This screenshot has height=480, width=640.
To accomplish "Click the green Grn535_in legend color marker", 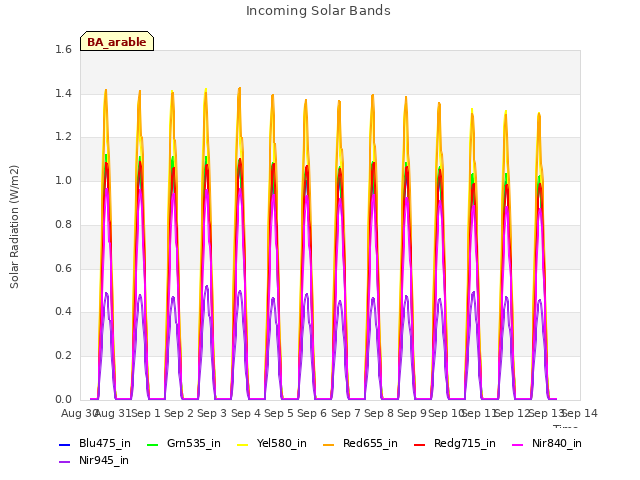I will click(152, 444).
